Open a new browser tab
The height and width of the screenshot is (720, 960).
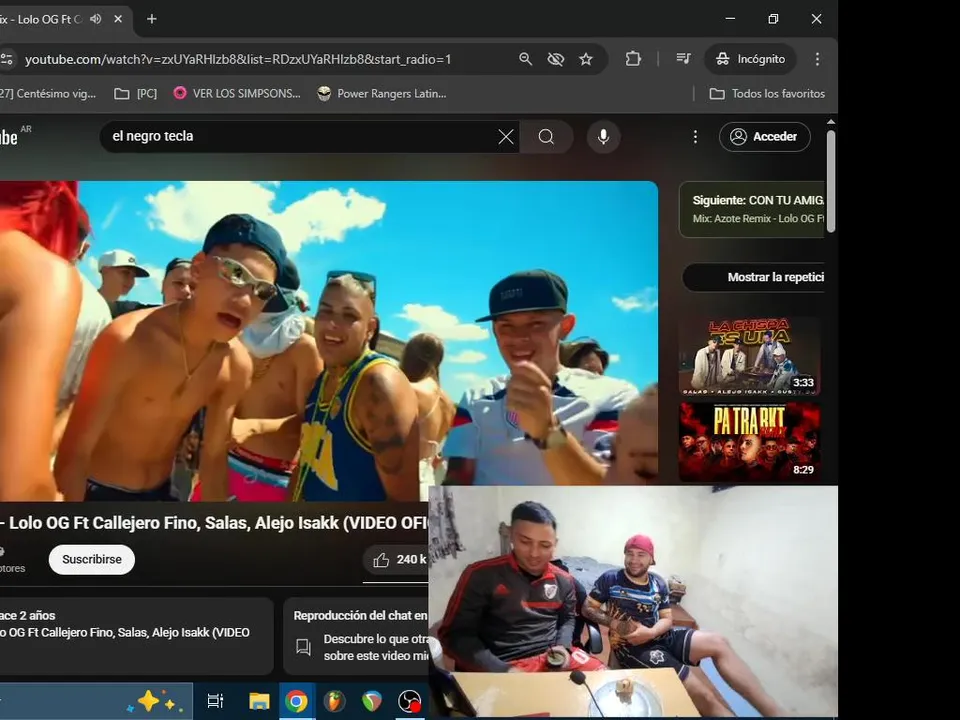point(152,19)
